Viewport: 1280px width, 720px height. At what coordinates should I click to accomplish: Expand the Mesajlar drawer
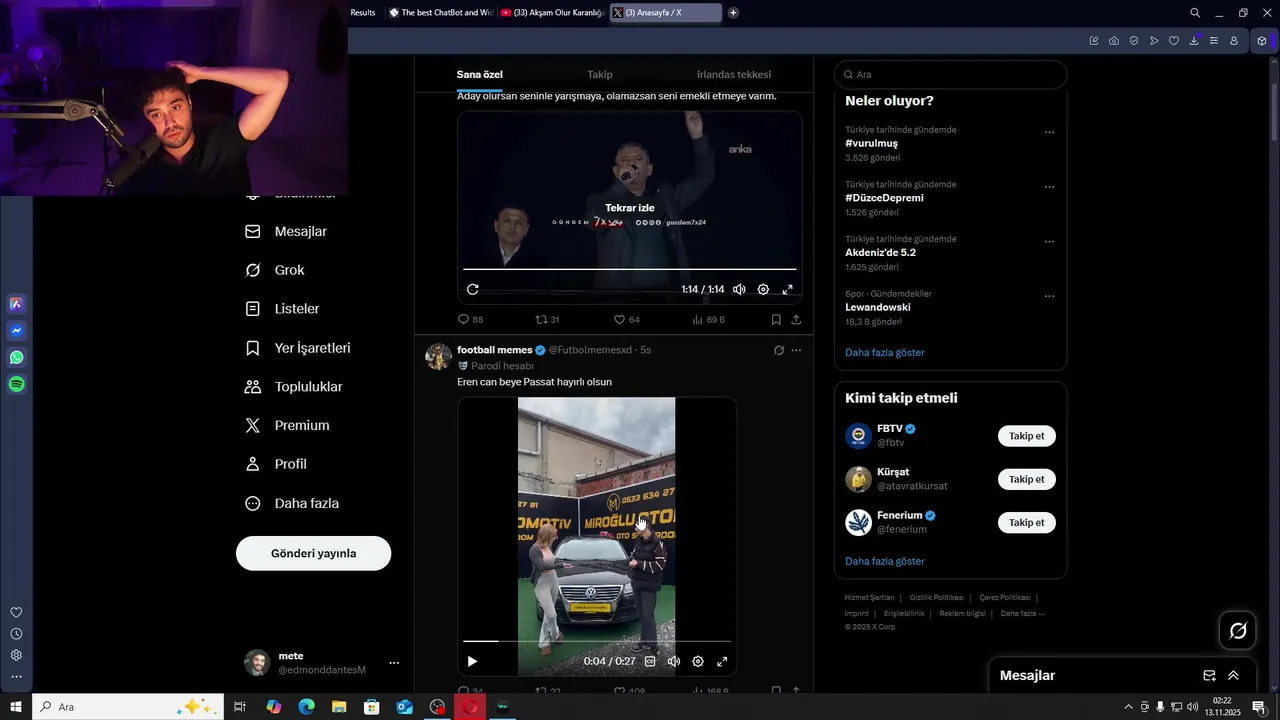(1233, 675)
